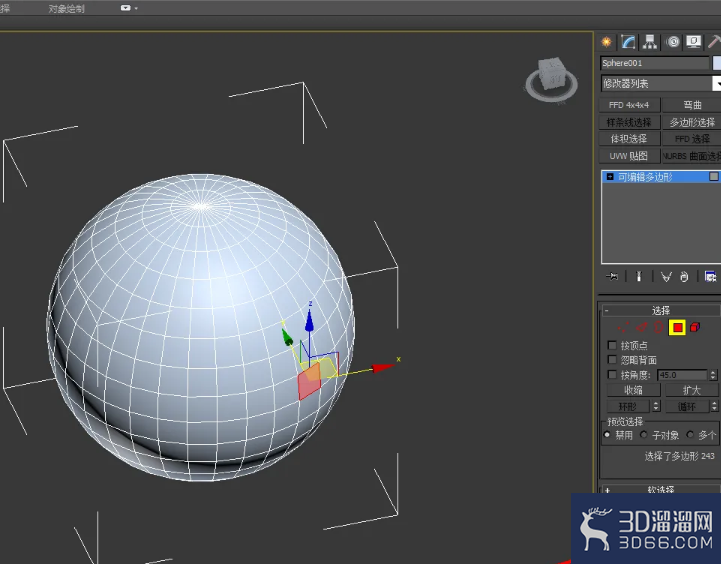
Task: Enable the 忽略背面 checkbox
Action: (612, 359)
